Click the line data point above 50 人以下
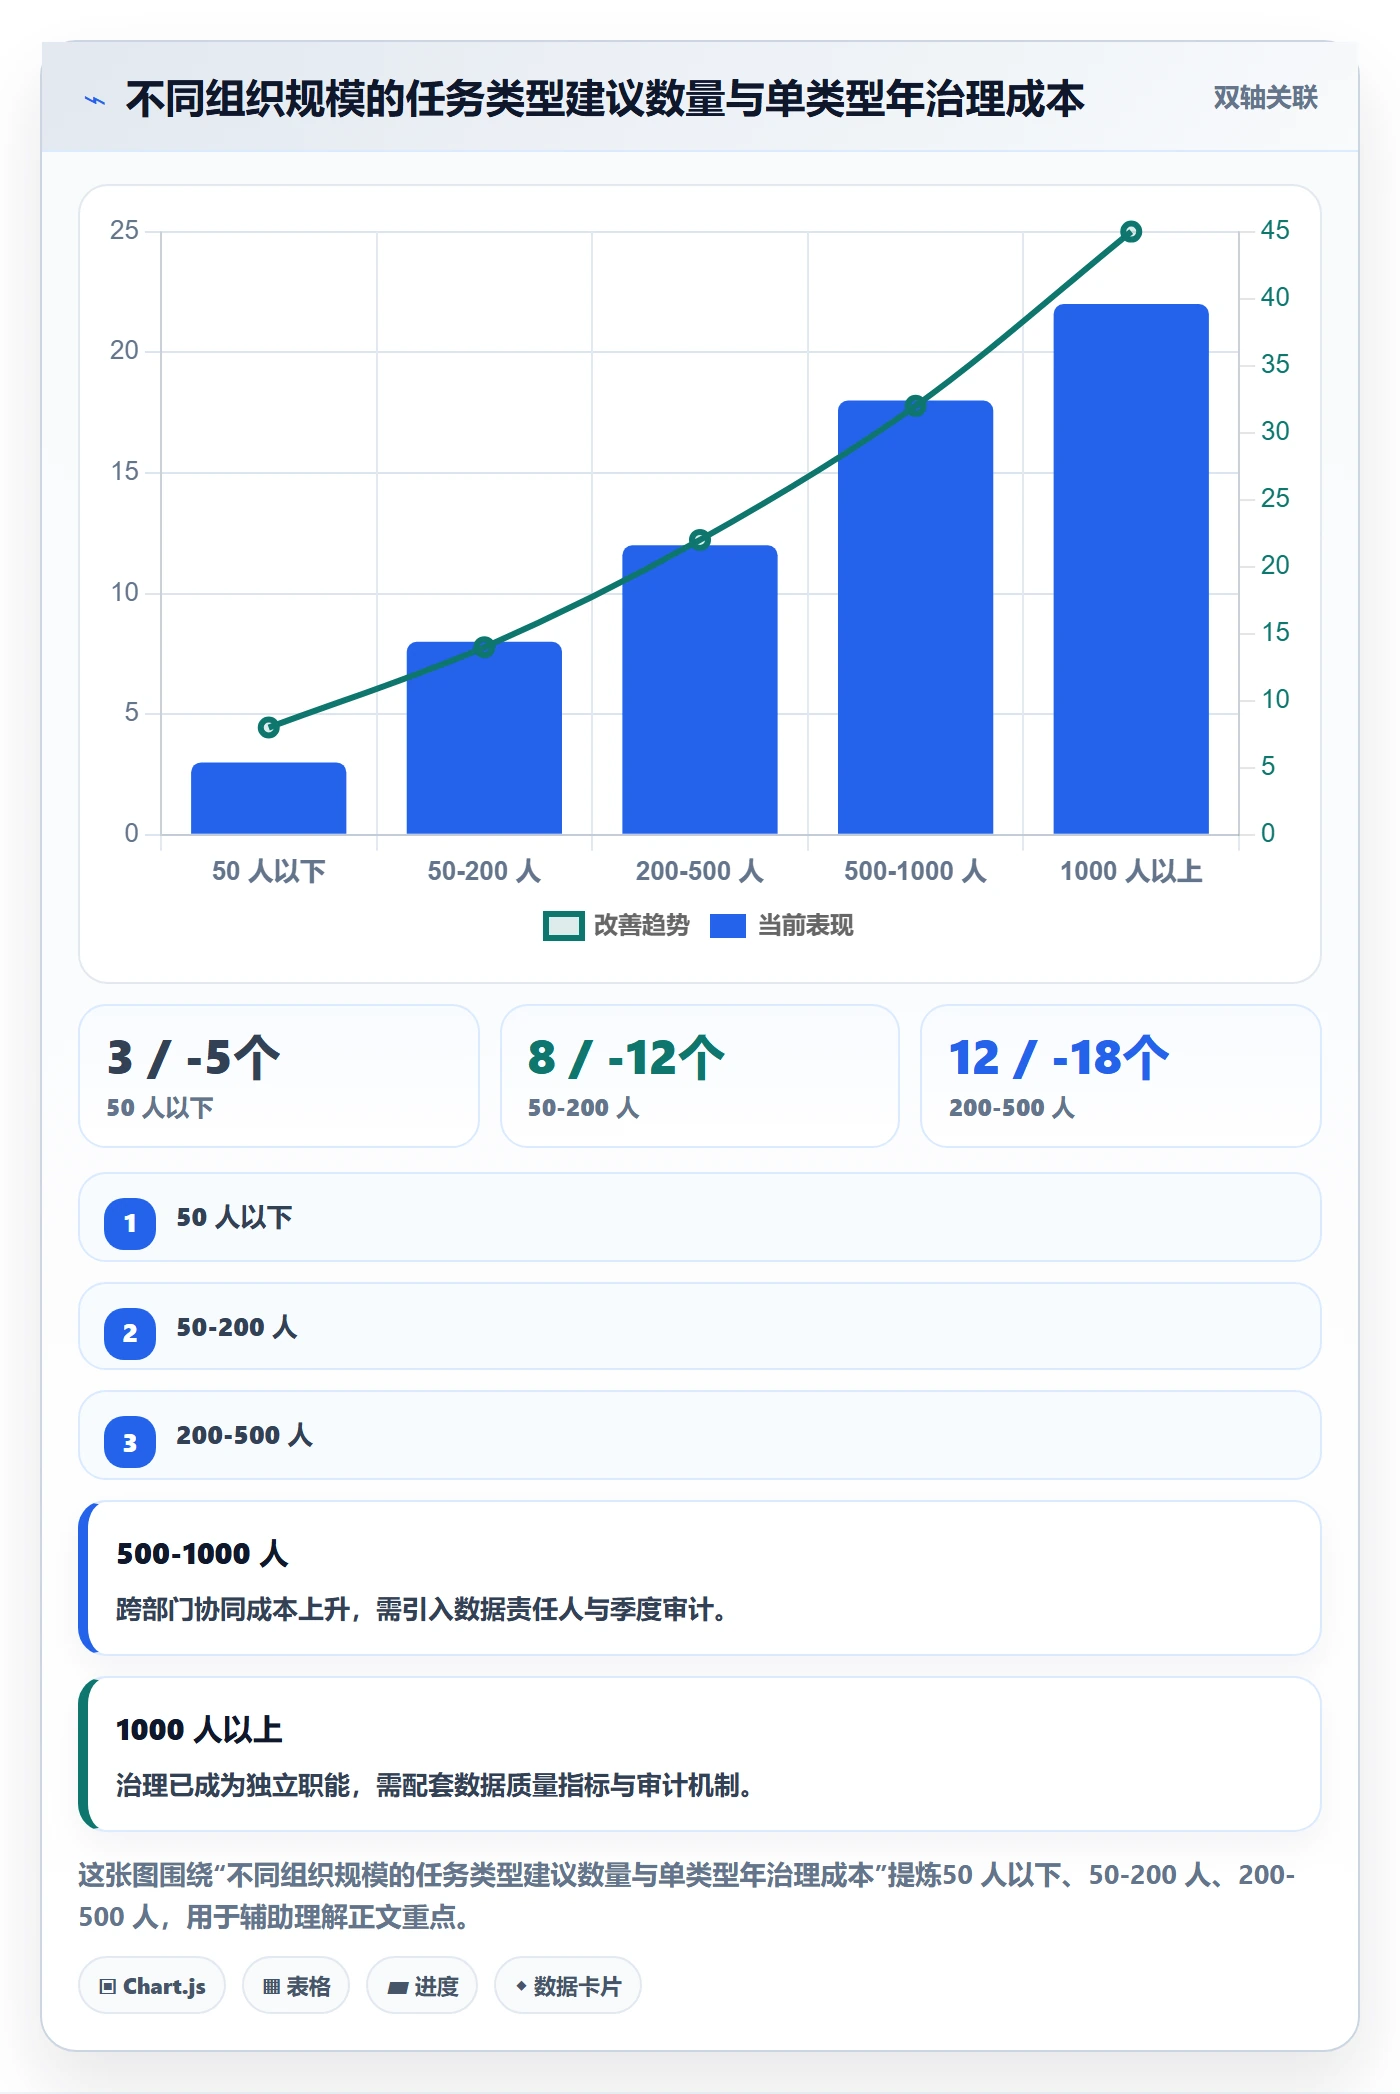This screenshot has width=1400, height=2094. coord(269,727)
